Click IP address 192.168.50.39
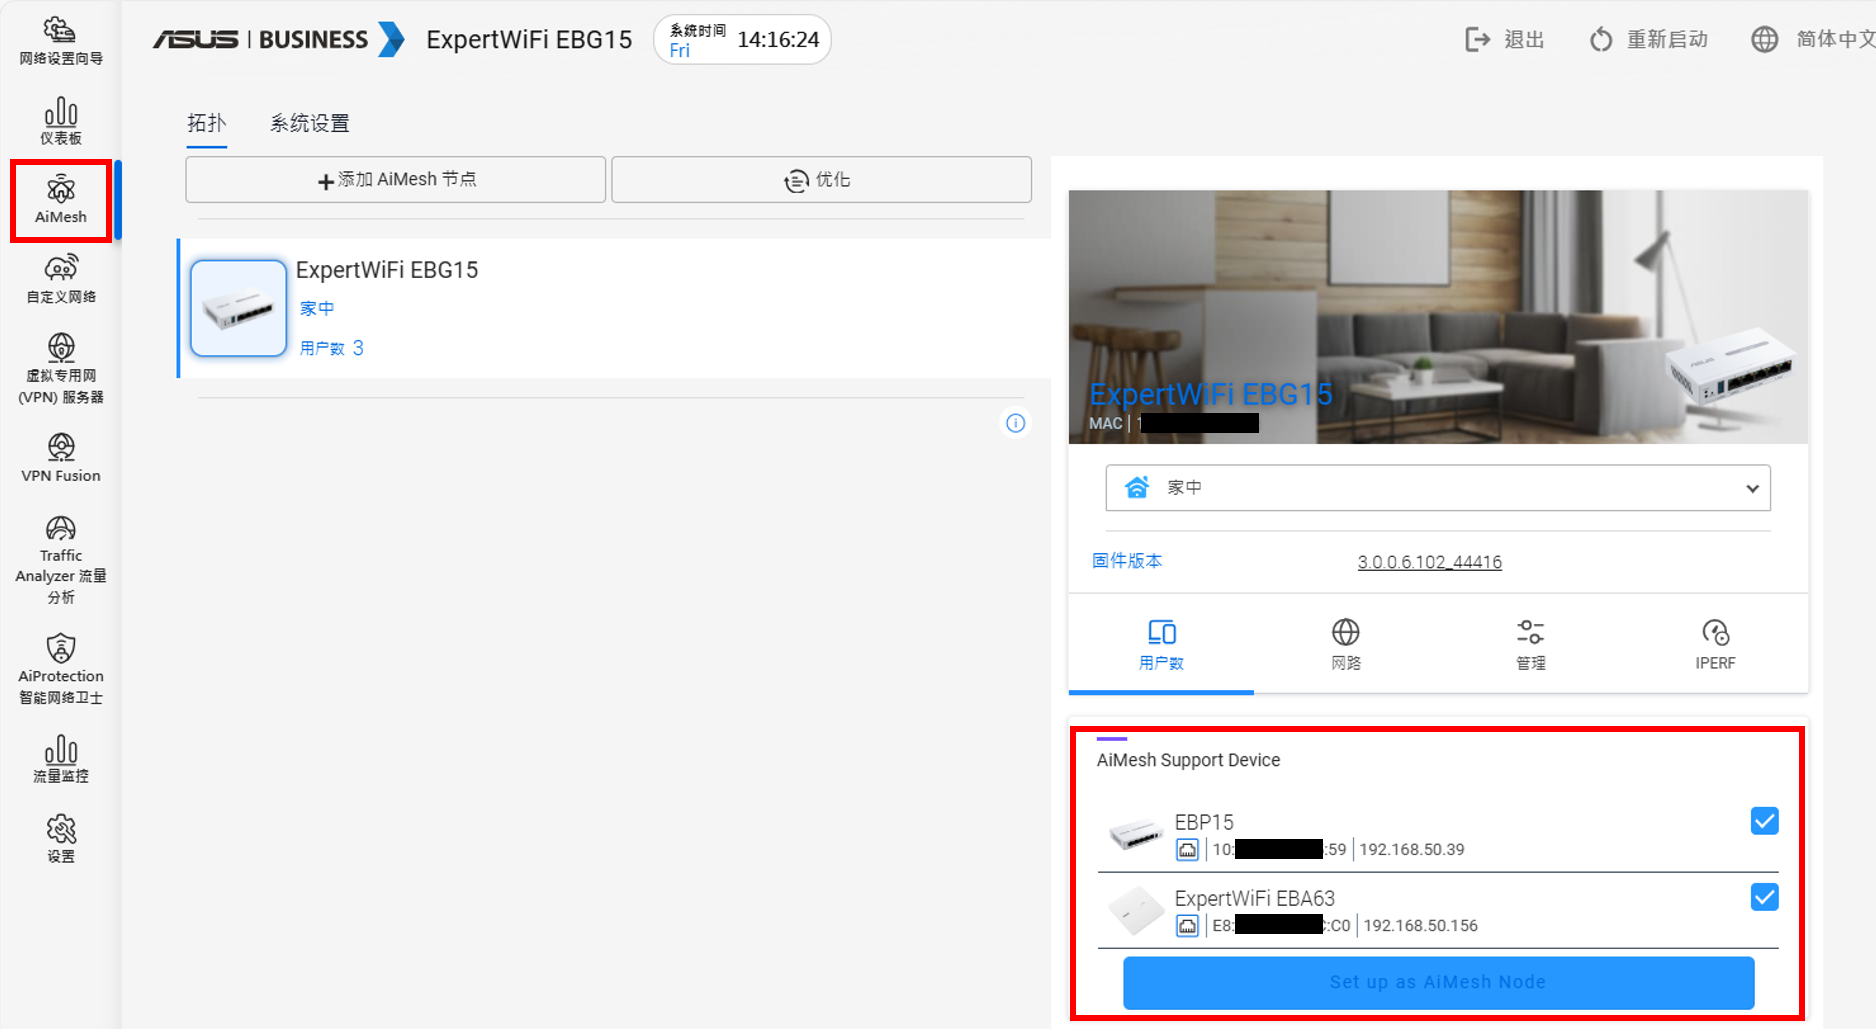The height and width of the screenshot is (1029, 1876). [x=1411, y=850]
